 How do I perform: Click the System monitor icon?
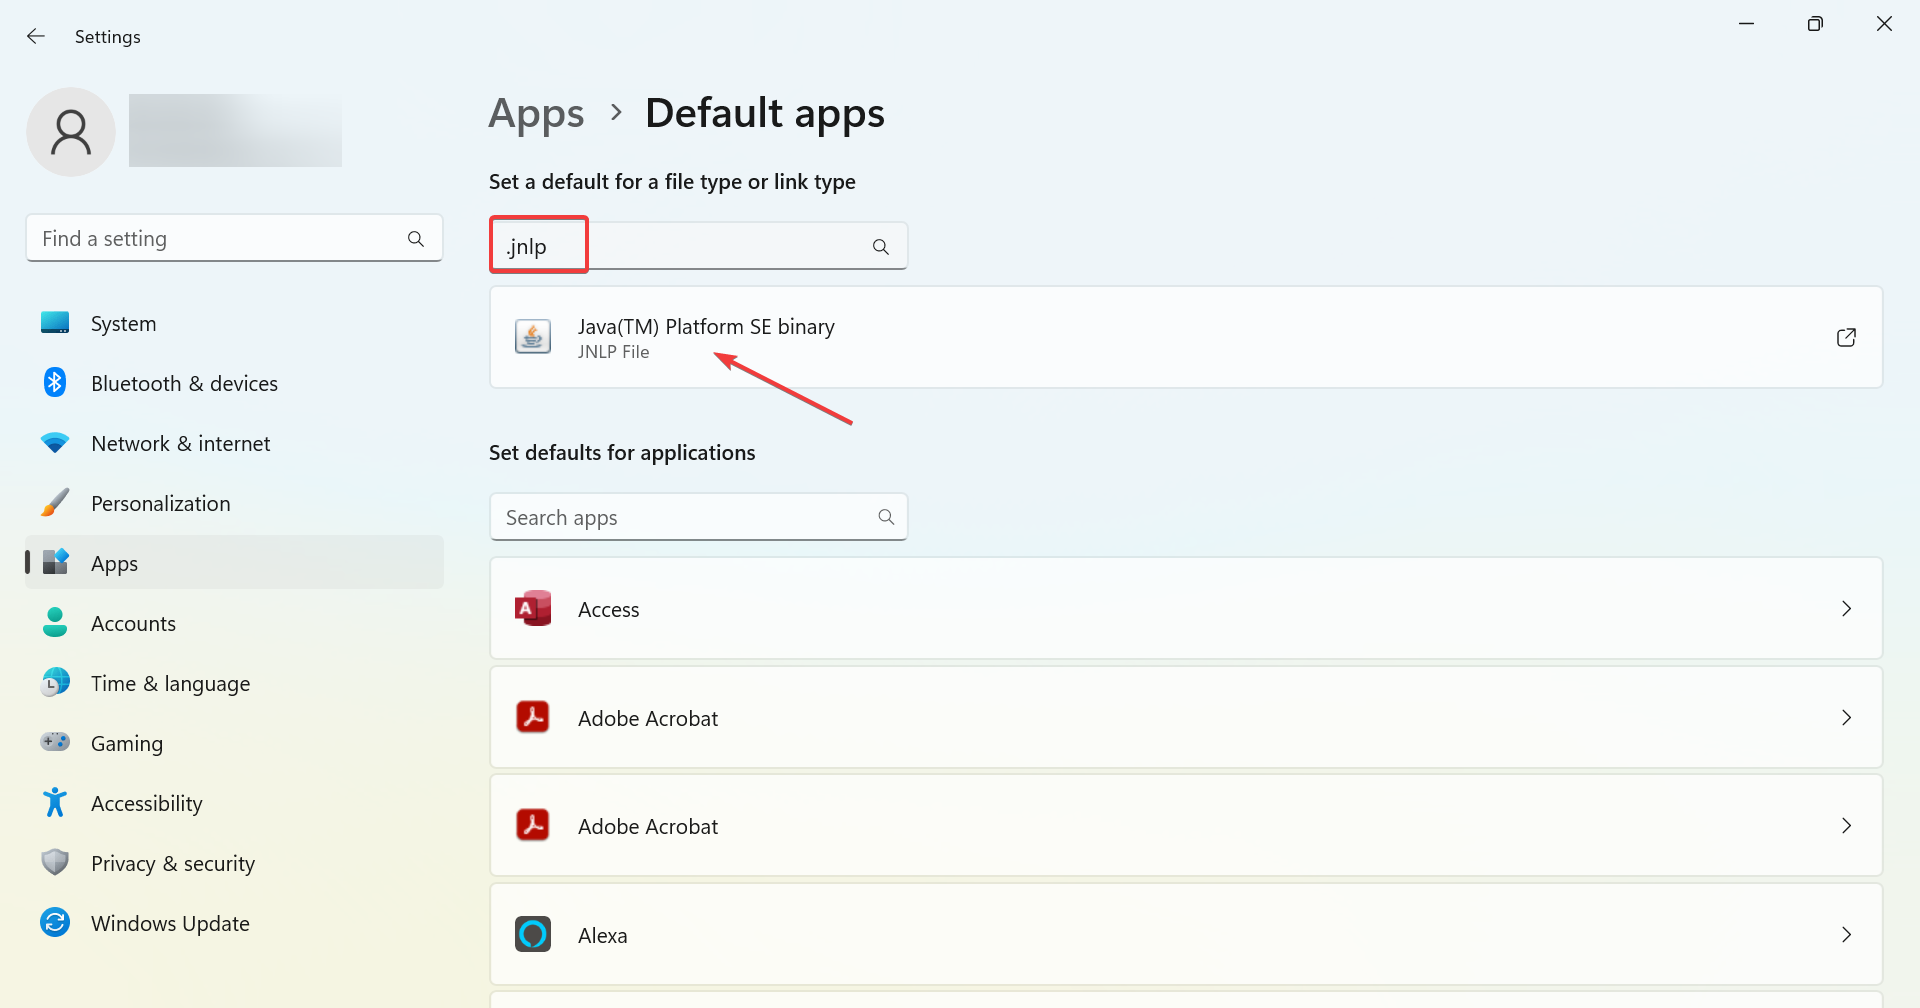click(x=55, y=322)
